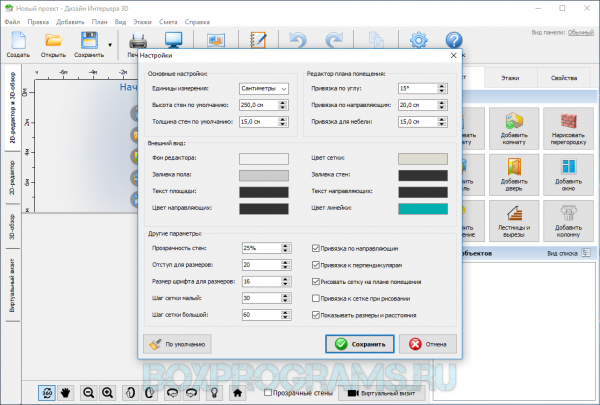The width and height of the screenshot is (600, 405).
Task: Open the Добавить menu
Action: point(70,22)
